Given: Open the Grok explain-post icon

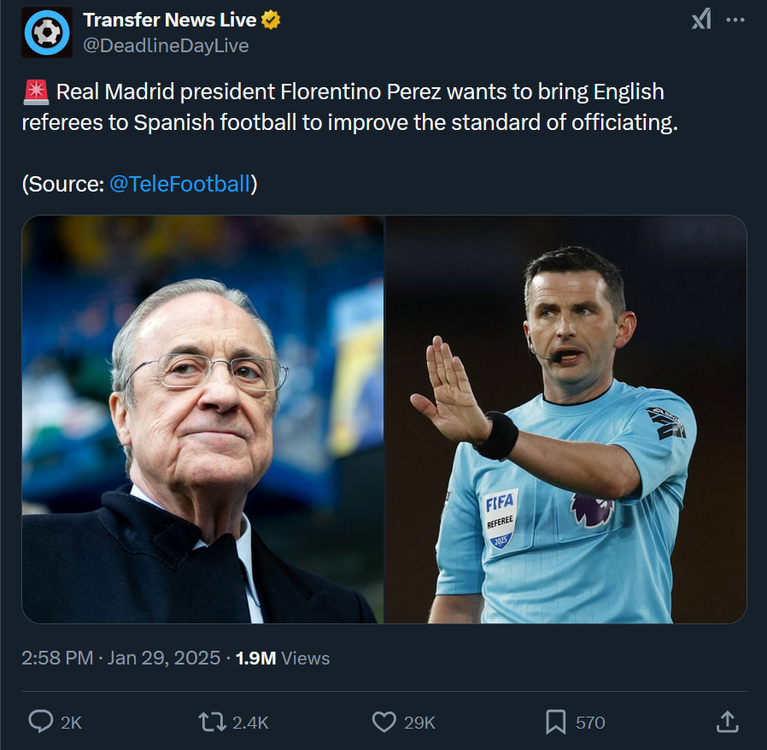Looking at the screenshot, I should tap(701, 20).
